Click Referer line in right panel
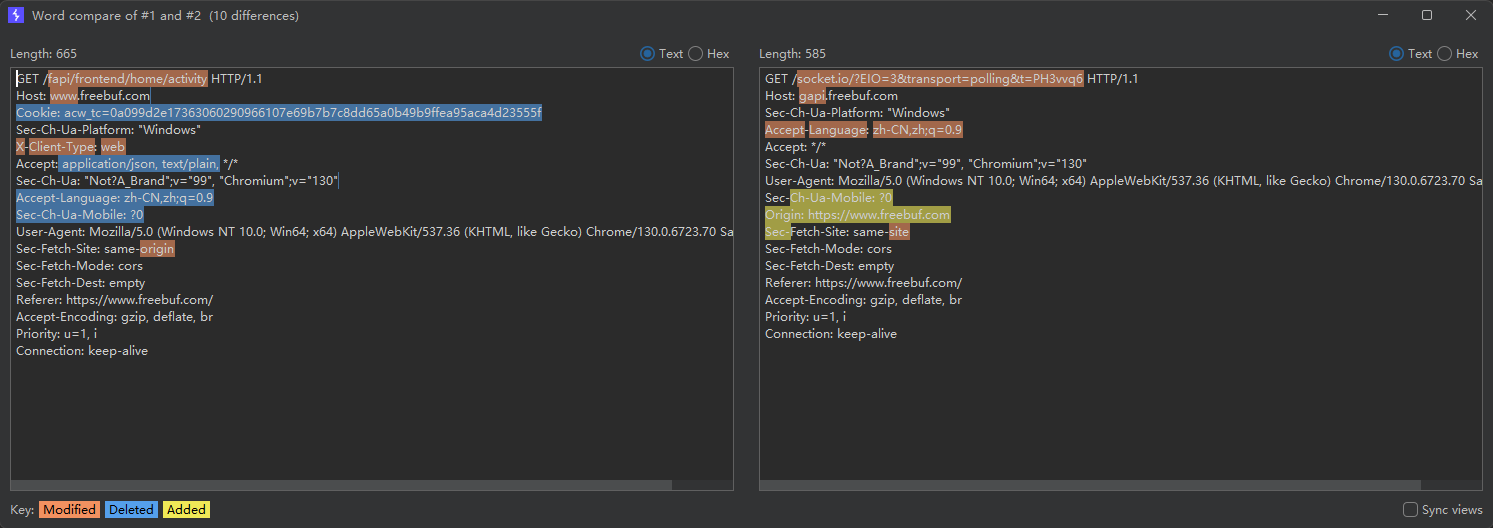 click(863, 283)
